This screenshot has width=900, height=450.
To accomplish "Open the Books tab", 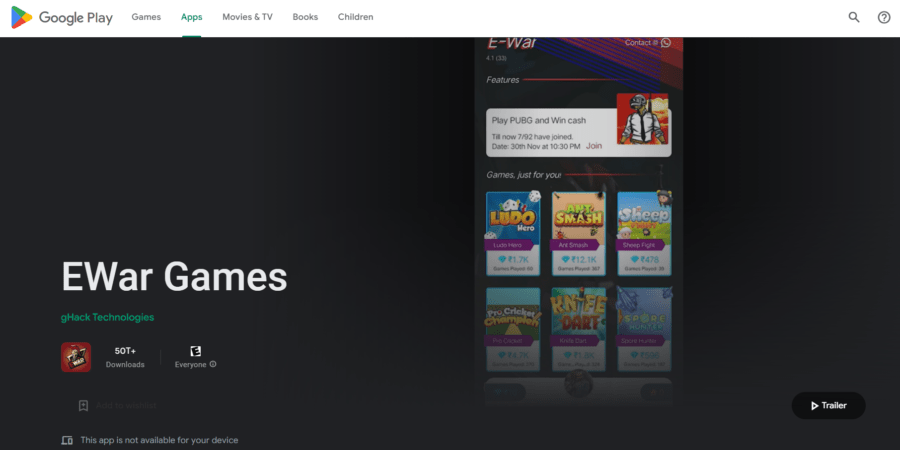I will [x=305, y=17].
